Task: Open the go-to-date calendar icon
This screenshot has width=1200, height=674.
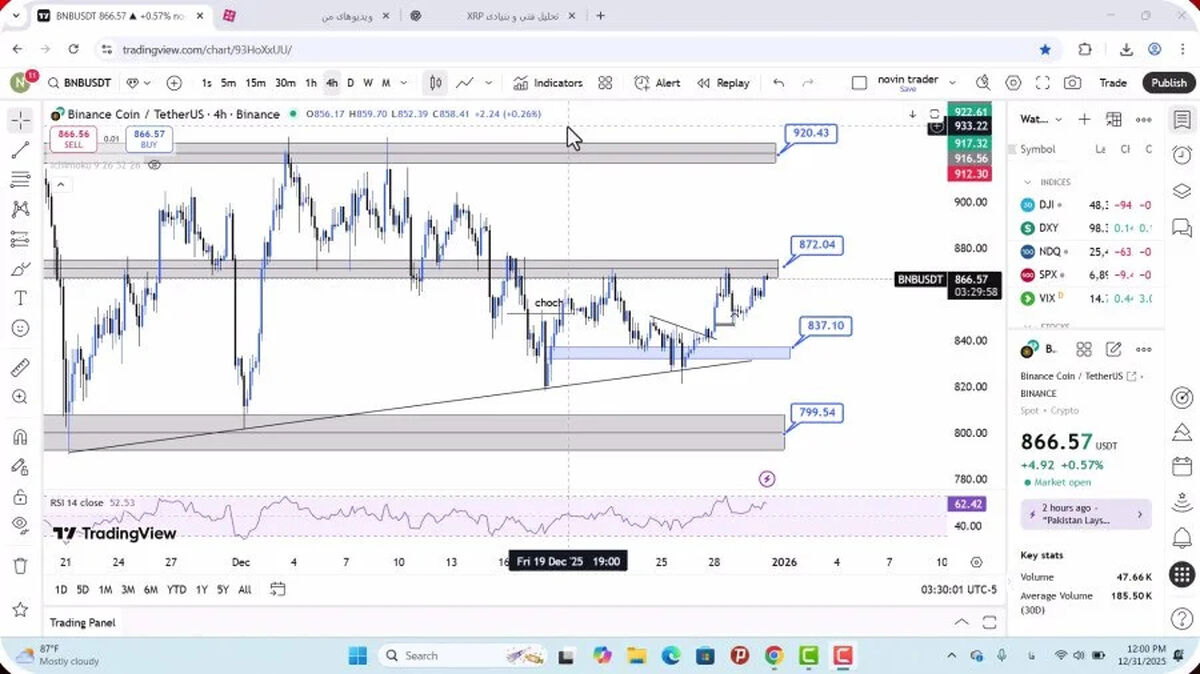Action: pos(277,589)
